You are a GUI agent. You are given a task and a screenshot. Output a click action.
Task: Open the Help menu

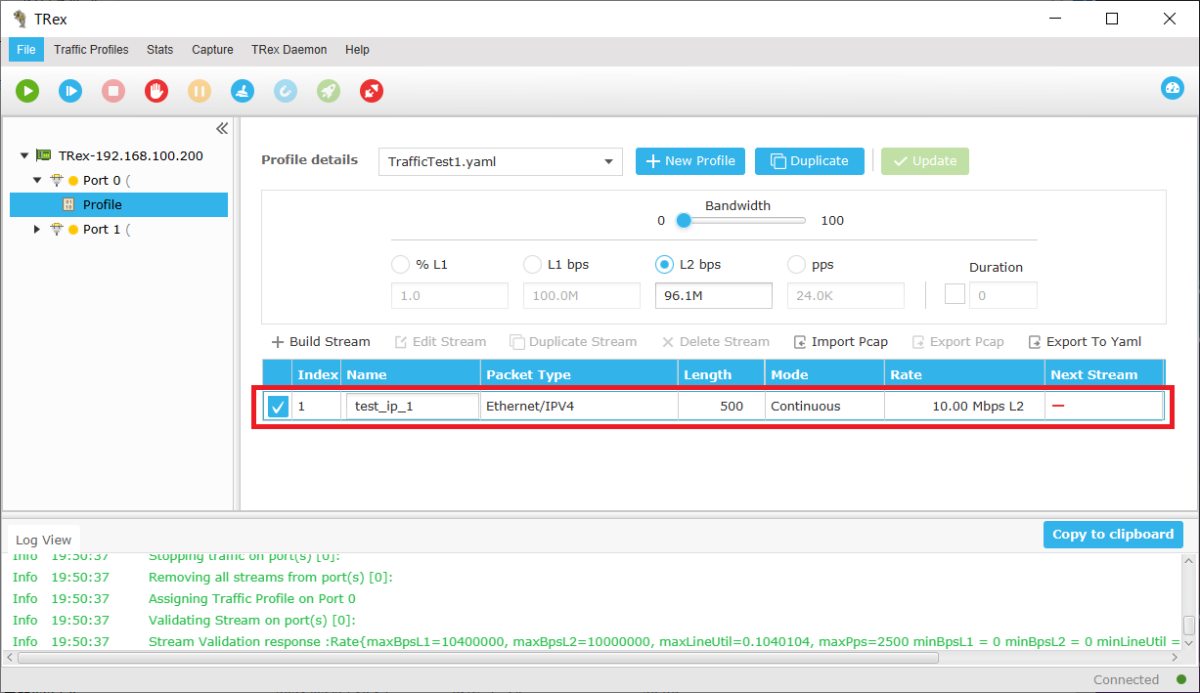pos(357,50)
